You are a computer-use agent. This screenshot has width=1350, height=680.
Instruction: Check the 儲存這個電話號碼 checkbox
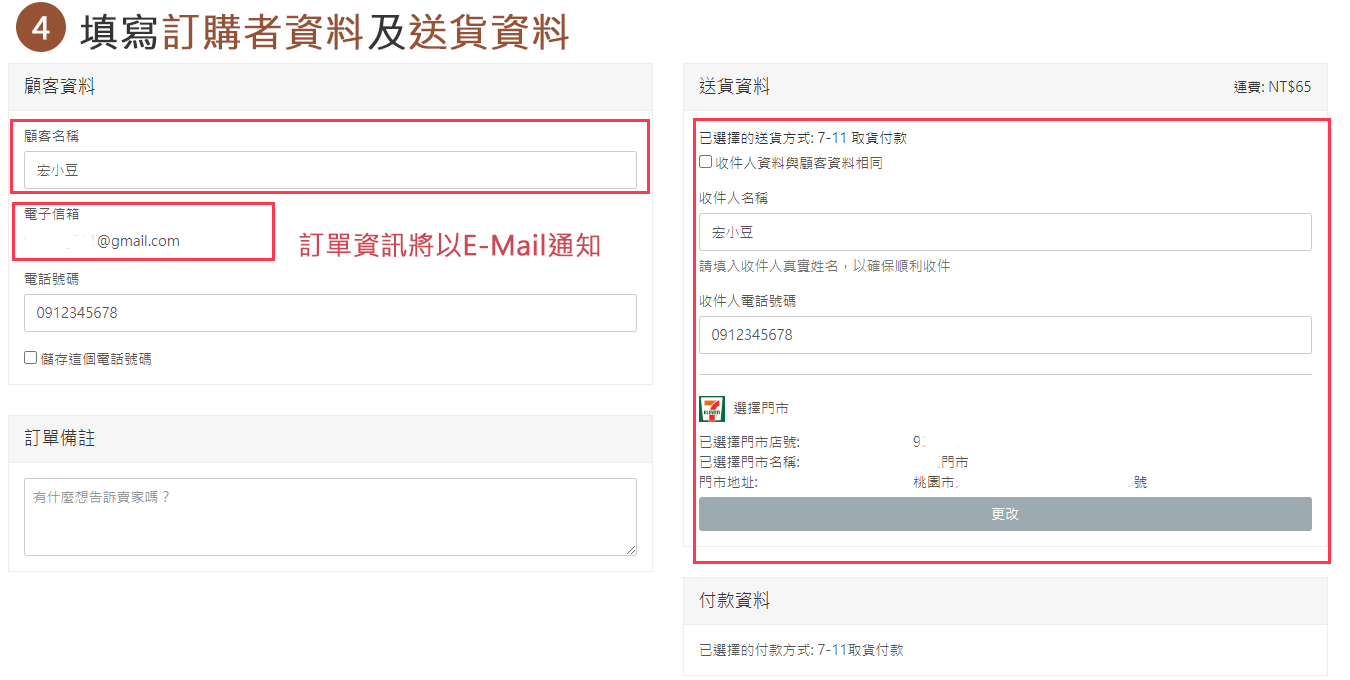[31, 358]
